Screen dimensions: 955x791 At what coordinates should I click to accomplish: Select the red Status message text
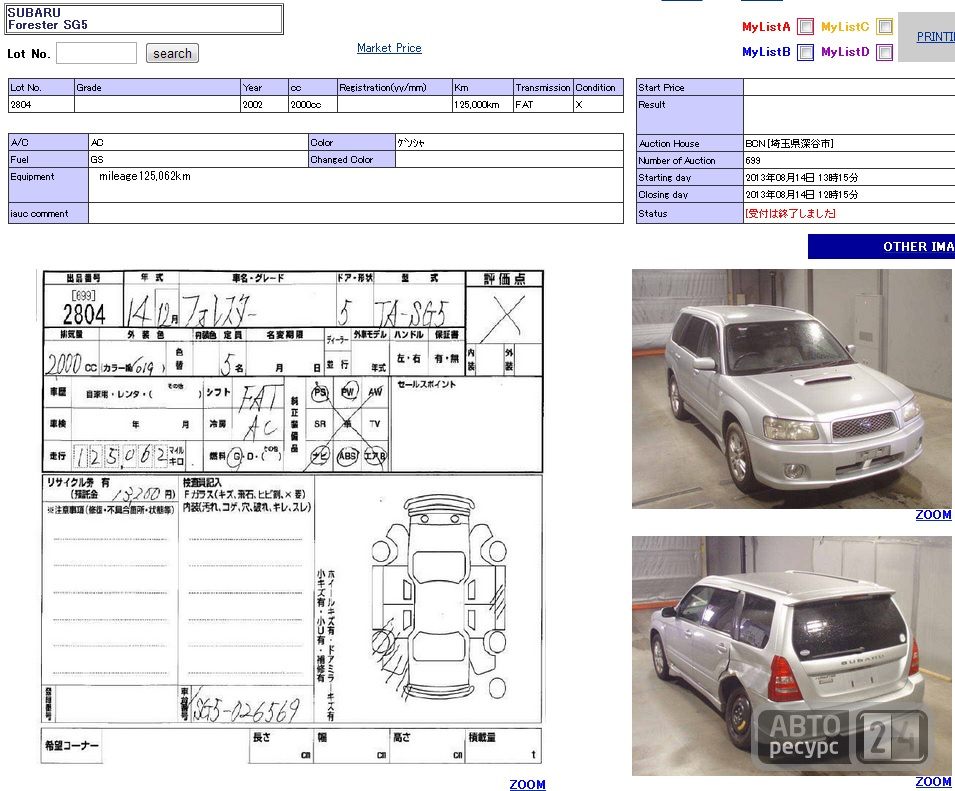pyautogui.click(x=790, y=213)
